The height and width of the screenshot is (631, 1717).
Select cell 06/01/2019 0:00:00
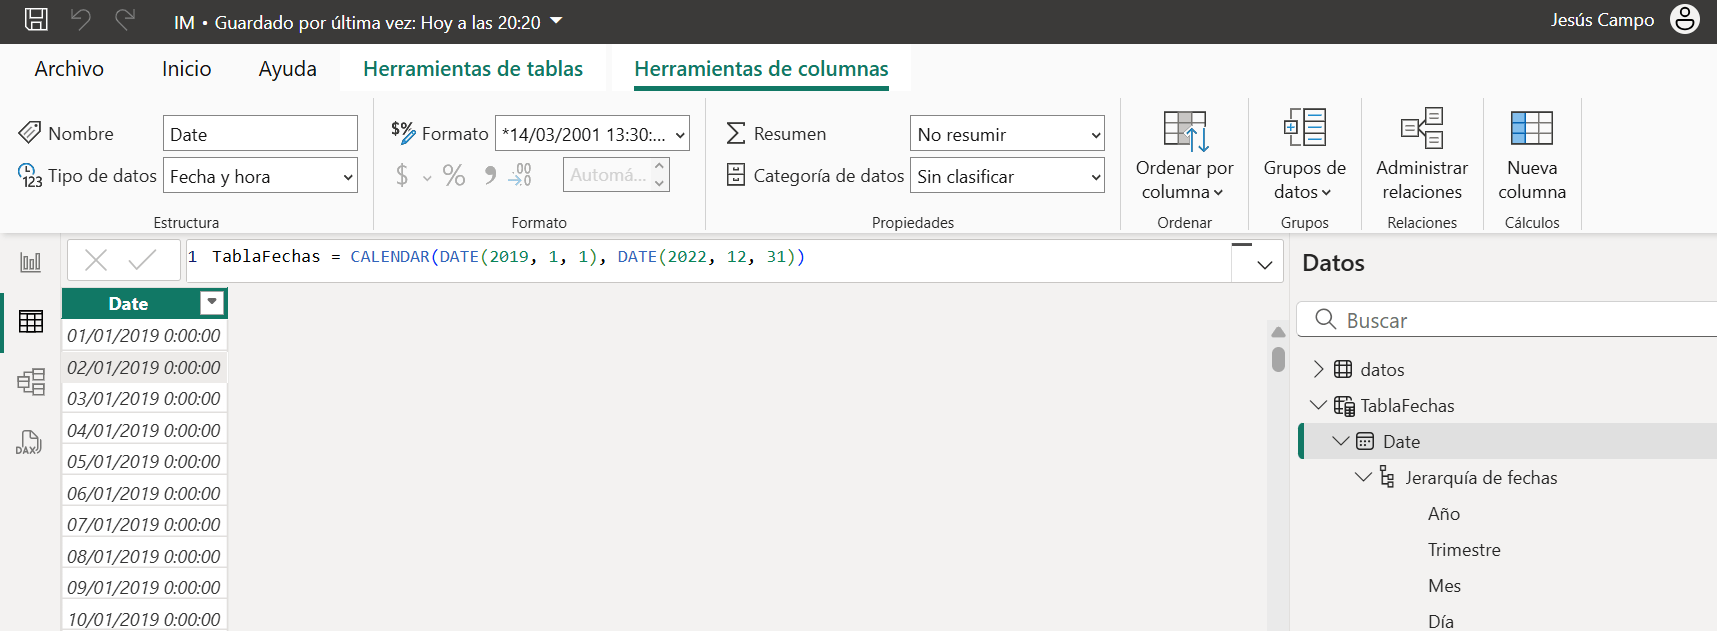tap(144, 493)
